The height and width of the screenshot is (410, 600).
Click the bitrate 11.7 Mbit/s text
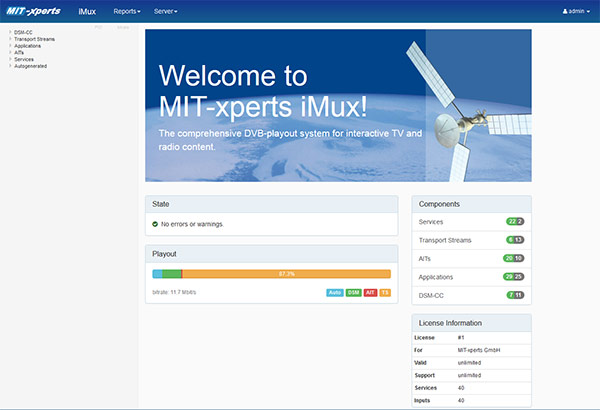pos(174,292)
